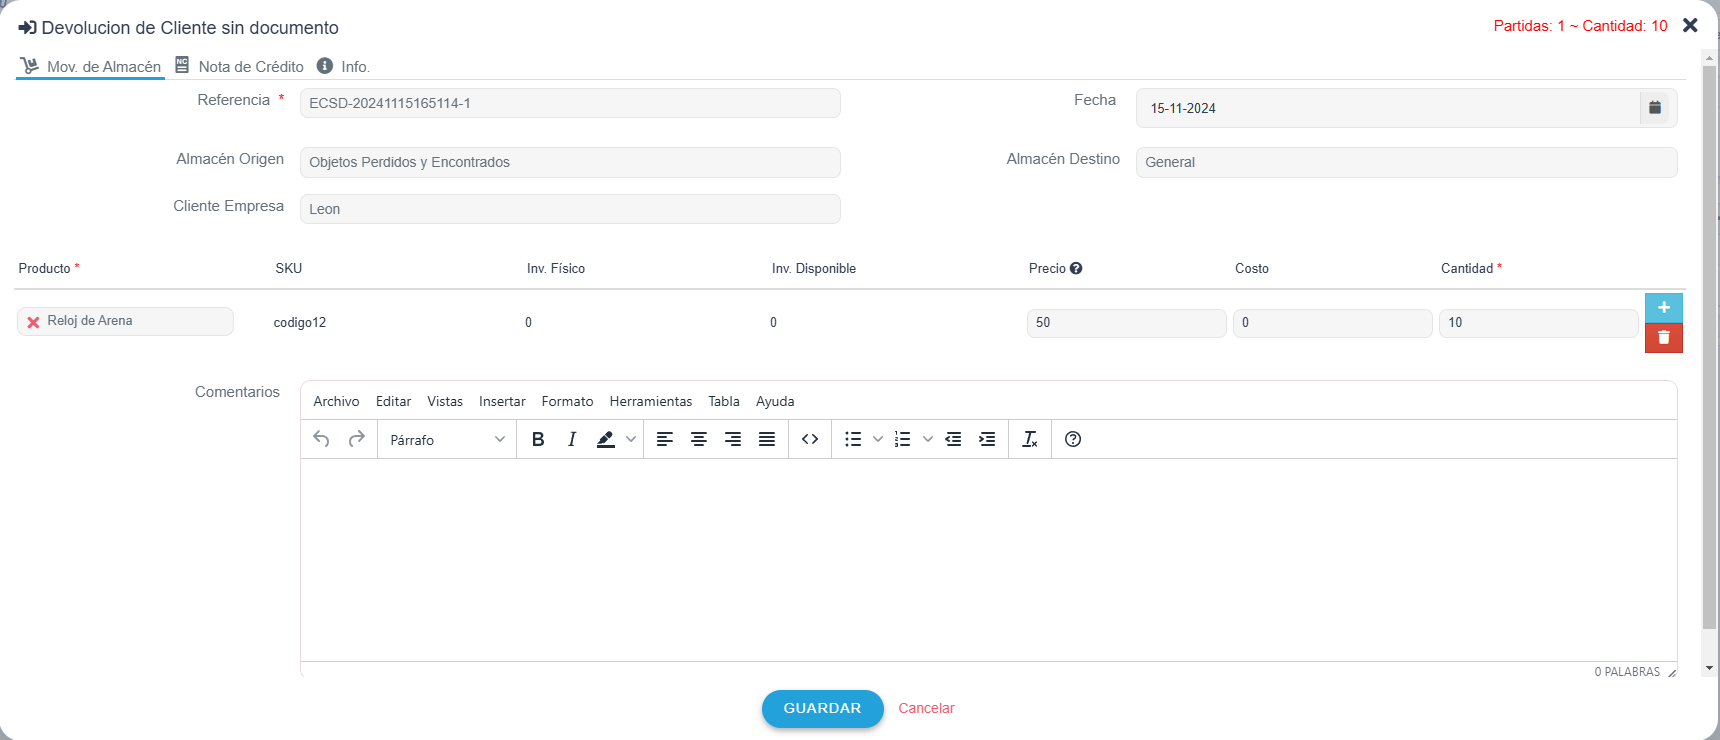Align text right
This screenshot has height=740, width=1720.
(x=733, y=439)
